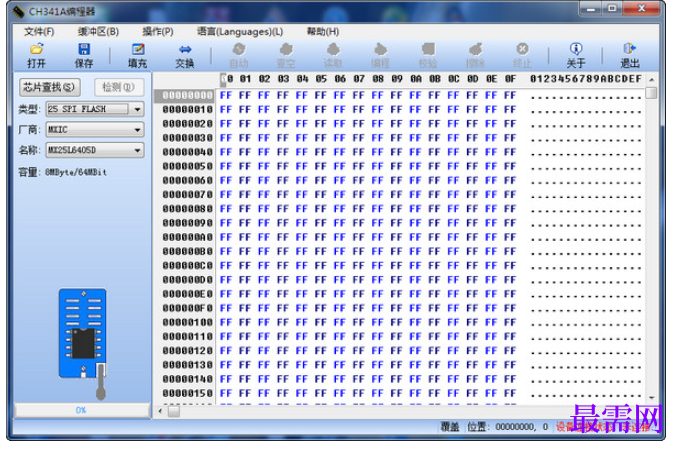Click column header 0F in hex view
The height and width of the screenshot is (450, 682).
[x=510, y=79]
